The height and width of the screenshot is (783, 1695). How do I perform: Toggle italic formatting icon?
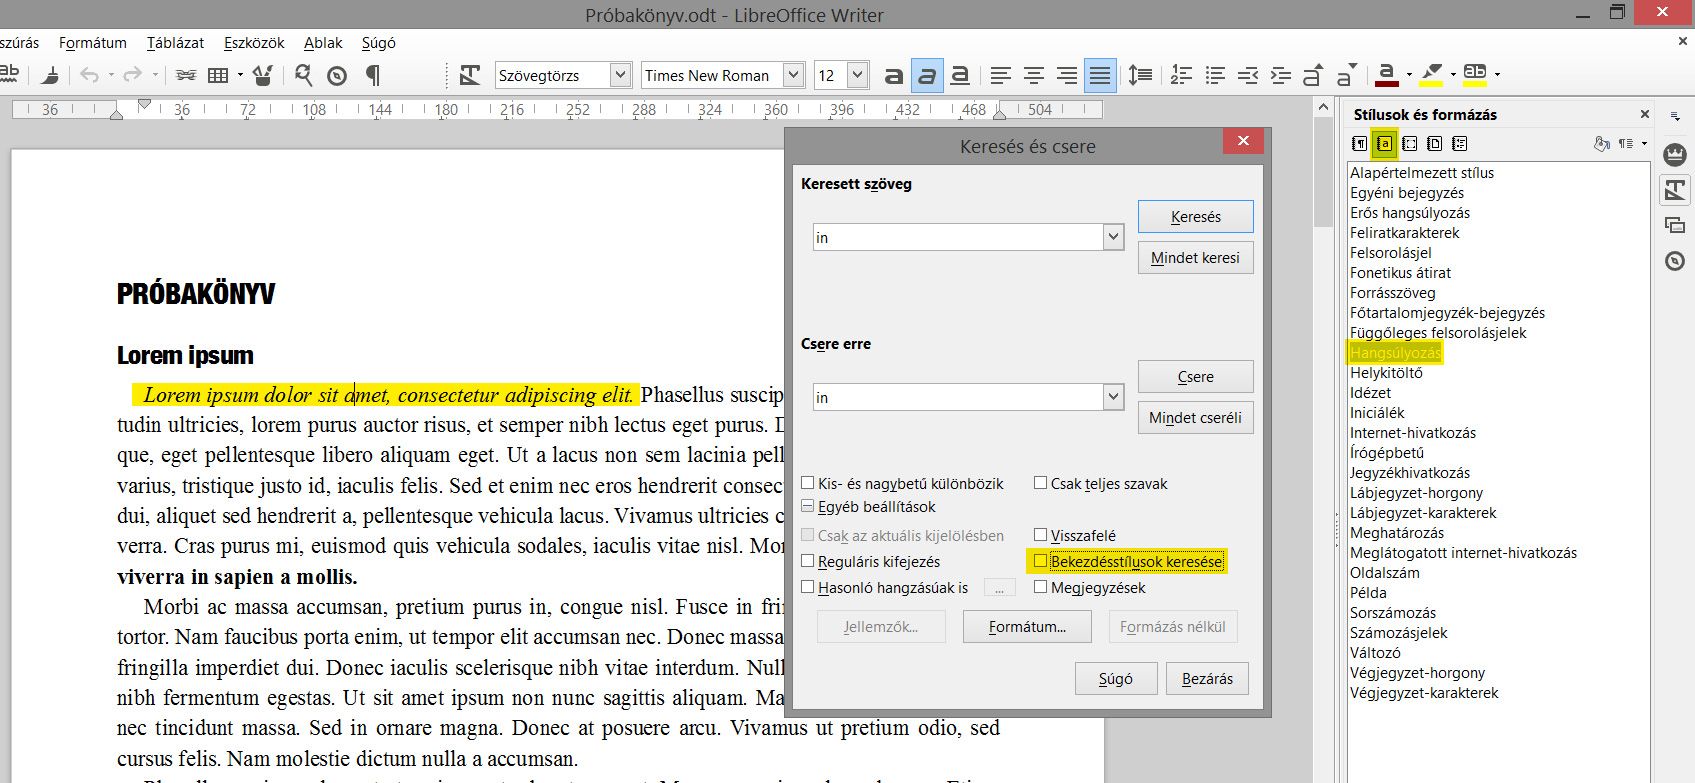pyautogui.click(x=927, y=75)
